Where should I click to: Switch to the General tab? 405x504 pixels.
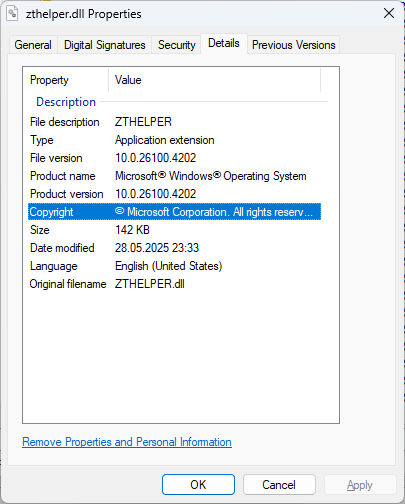(33, 45)
